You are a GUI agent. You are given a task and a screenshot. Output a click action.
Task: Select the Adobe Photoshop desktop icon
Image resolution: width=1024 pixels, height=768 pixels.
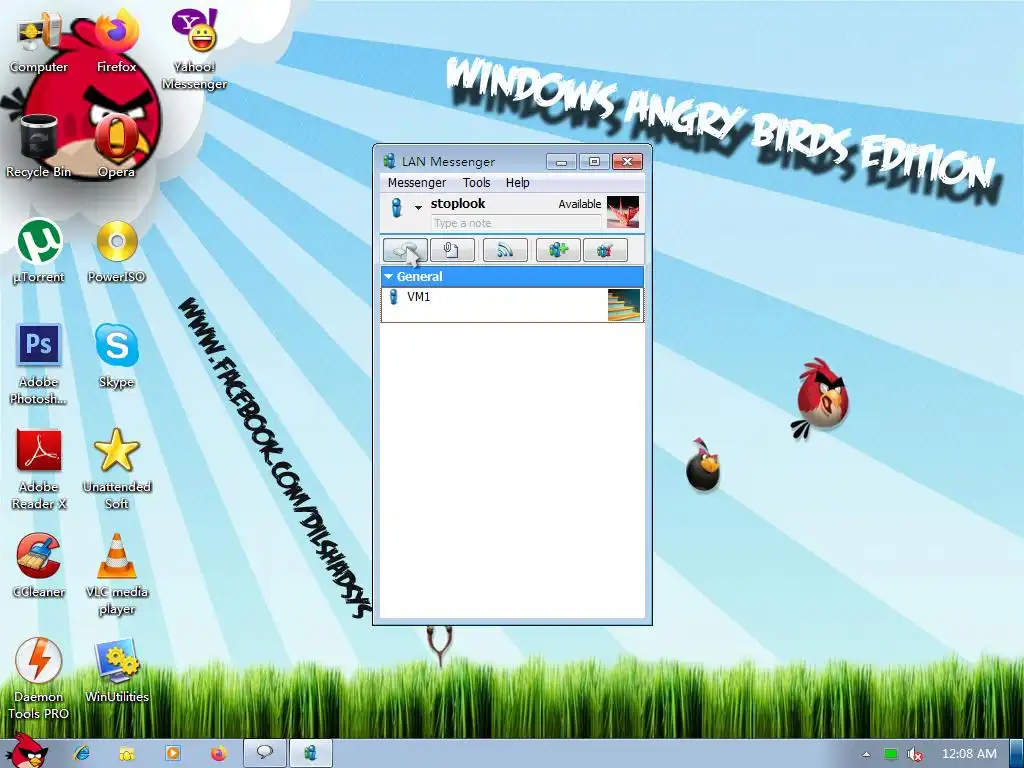pyautogui.click(x=39, y=364)
